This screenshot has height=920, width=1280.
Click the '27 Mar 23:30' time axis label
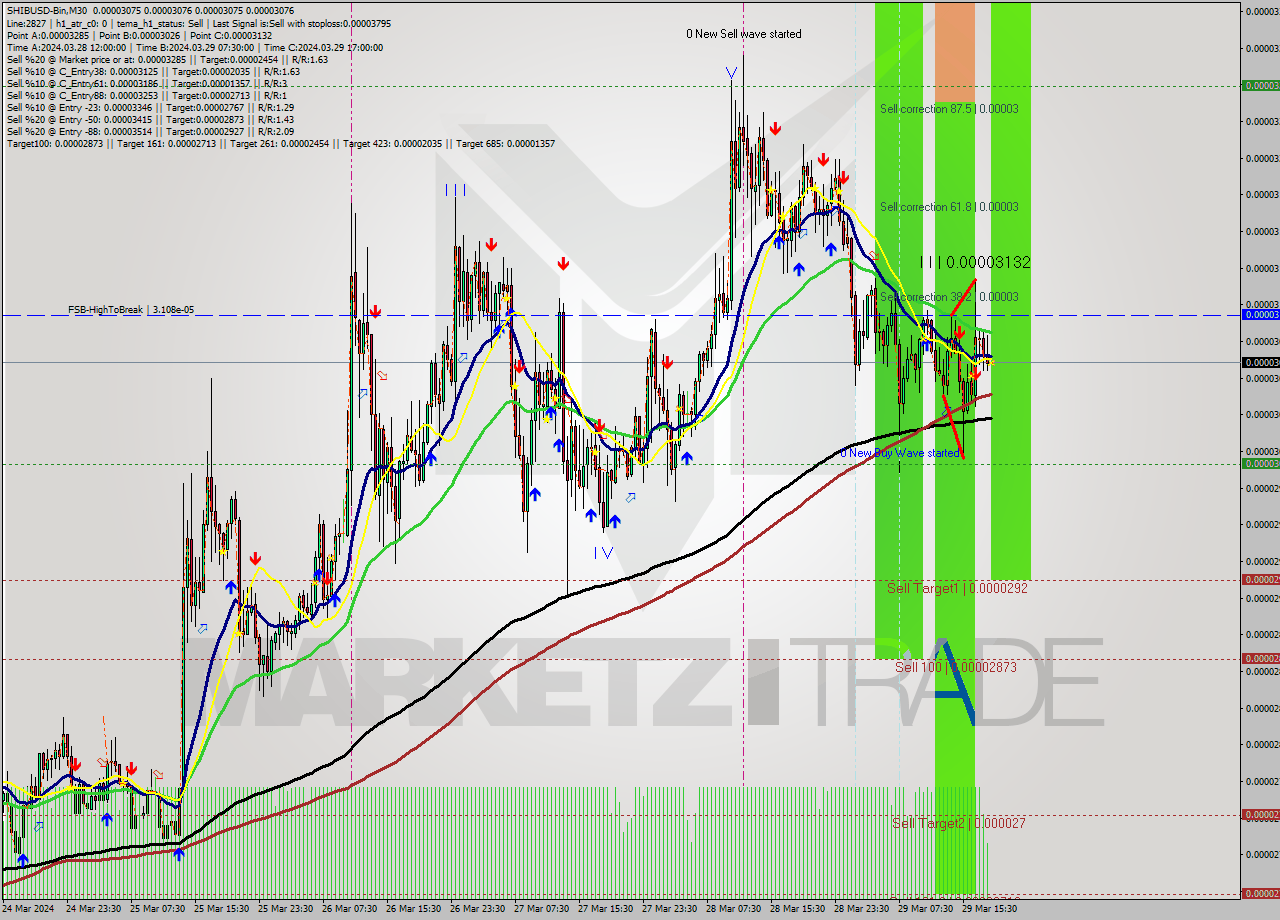(x=670, y=909)
